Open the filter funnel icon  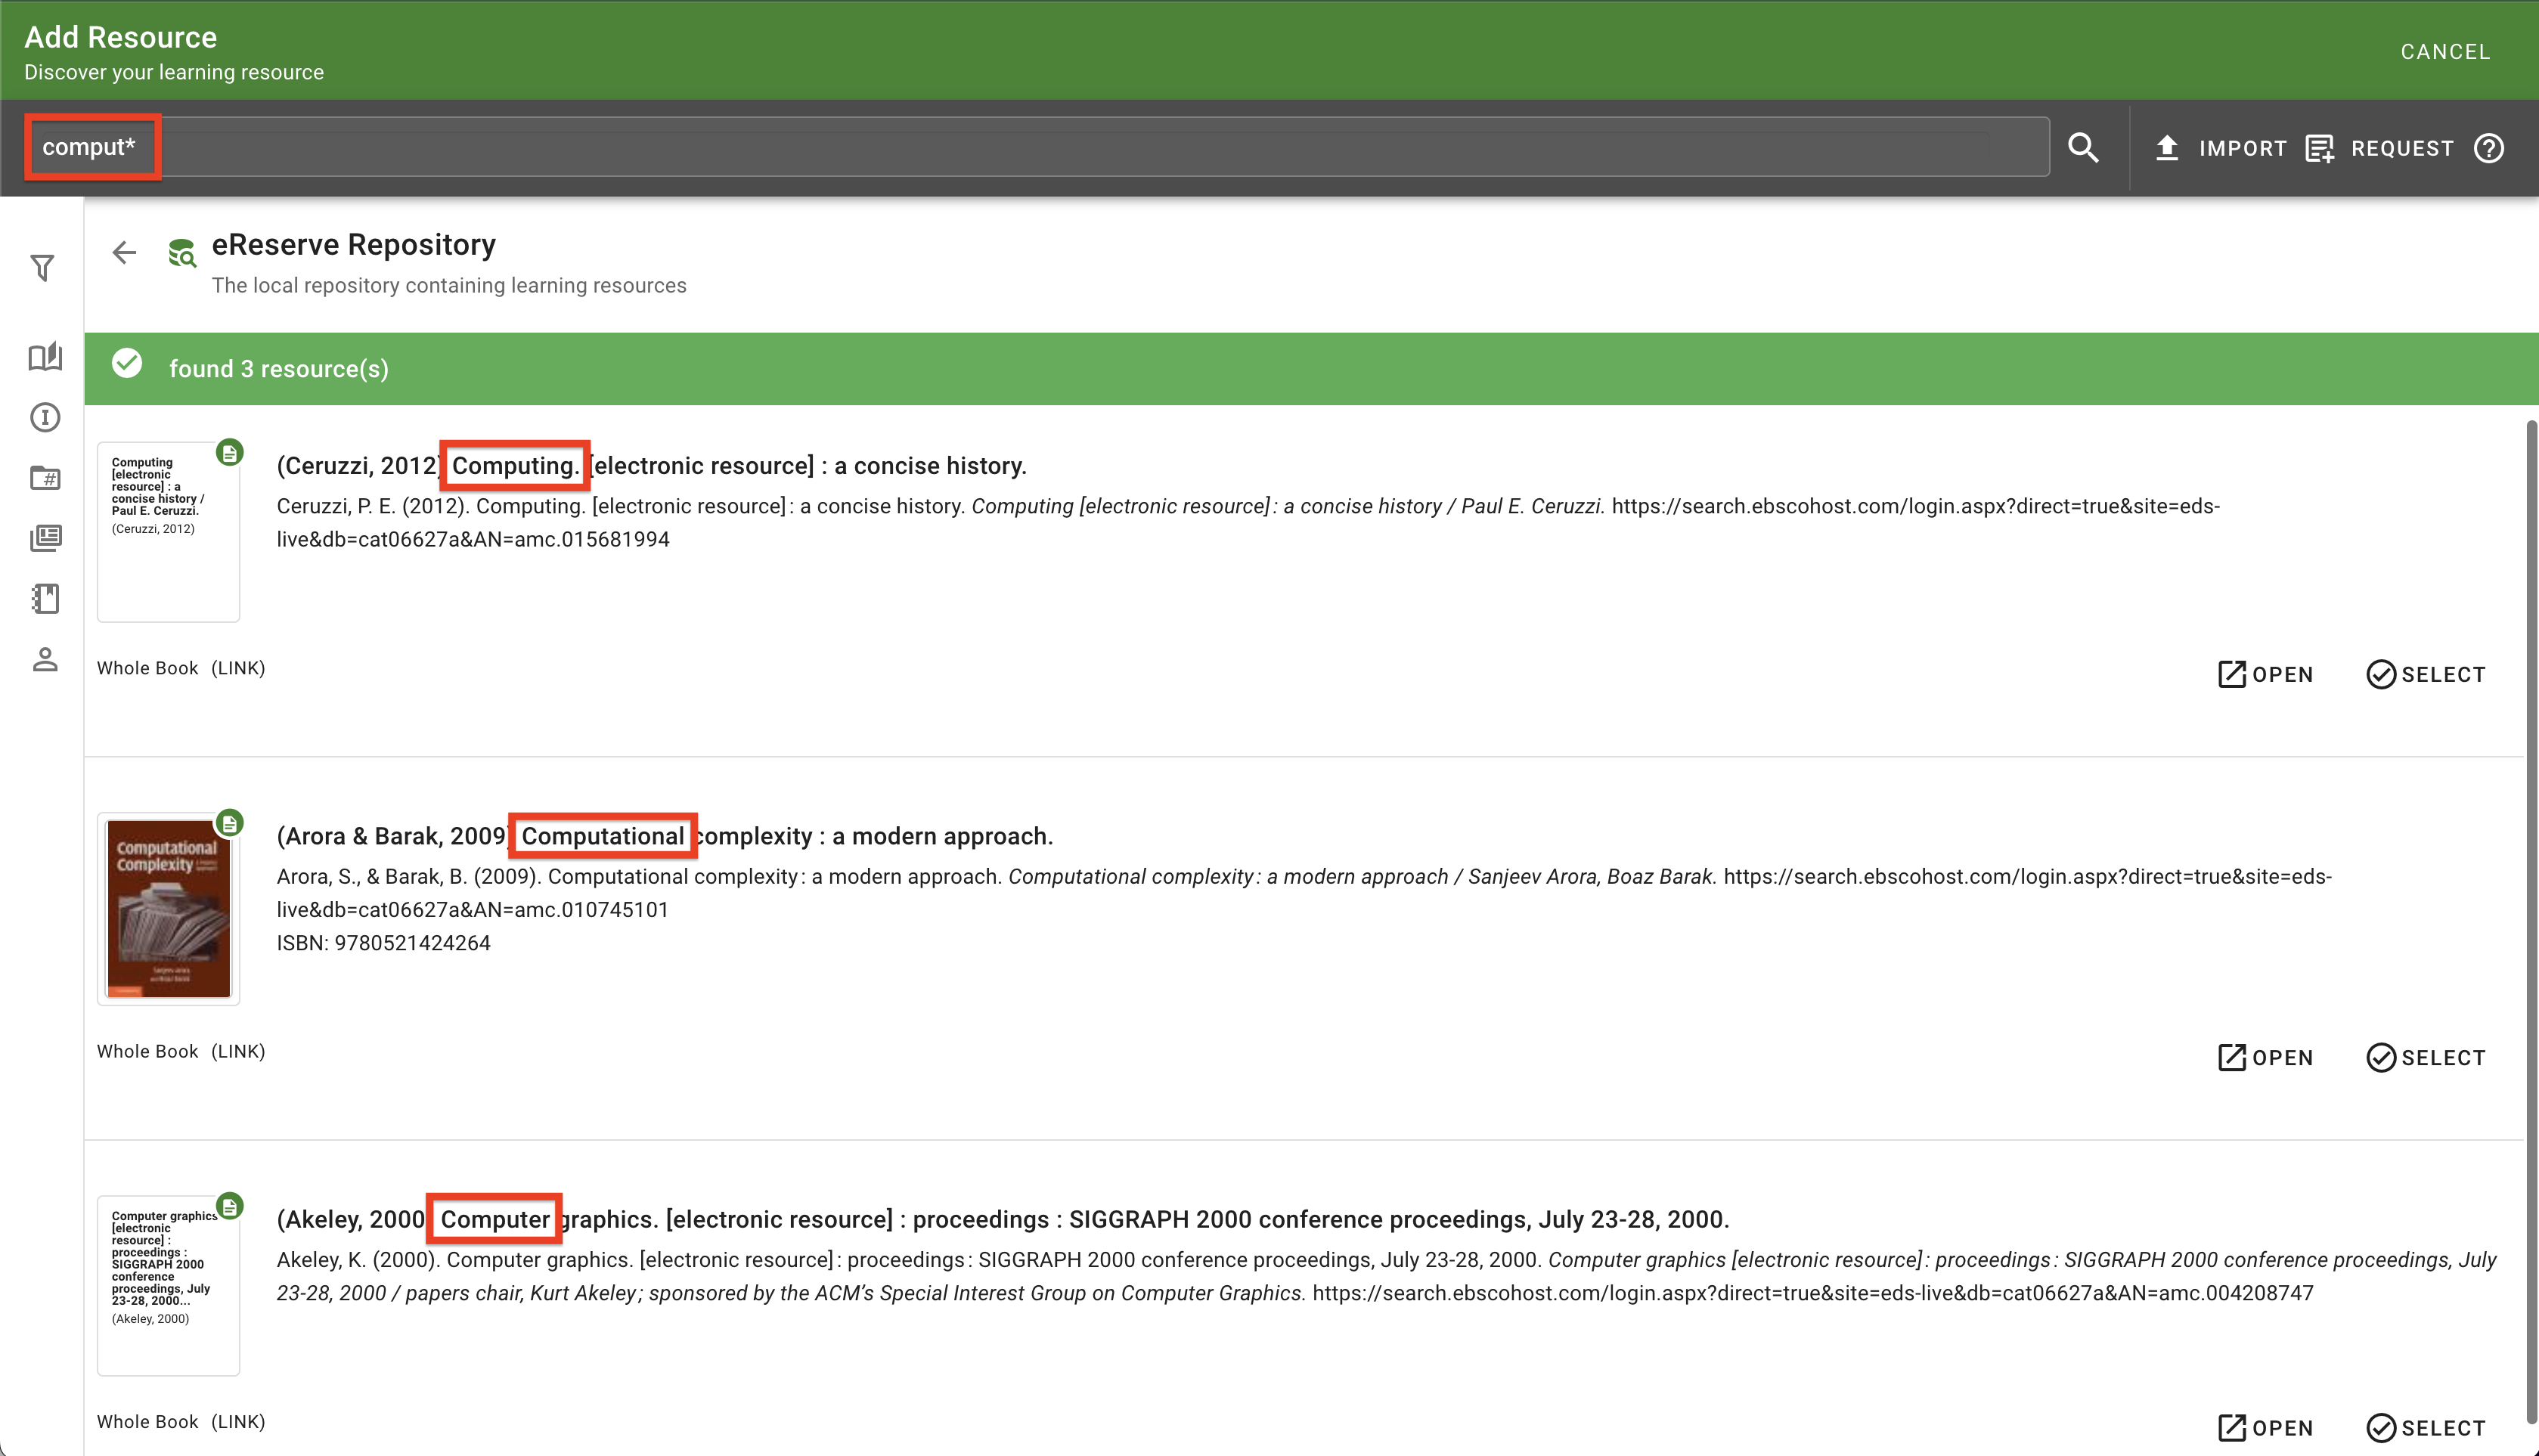(42, 268)
